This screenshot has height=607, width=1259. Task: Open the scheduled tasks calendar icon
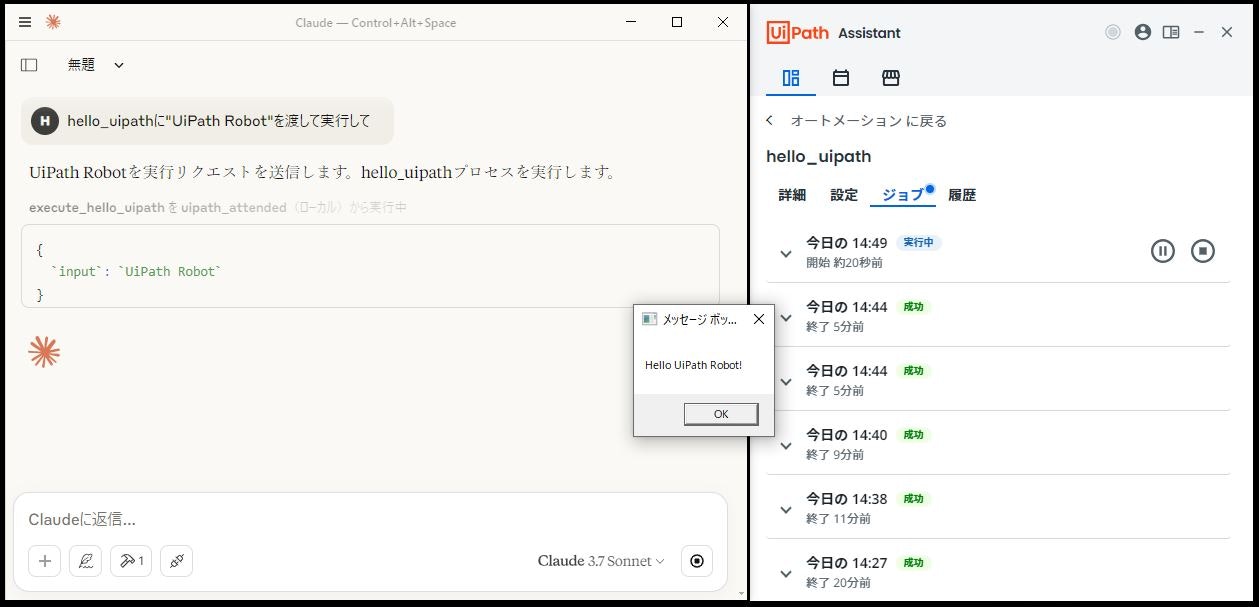point(840,77)
